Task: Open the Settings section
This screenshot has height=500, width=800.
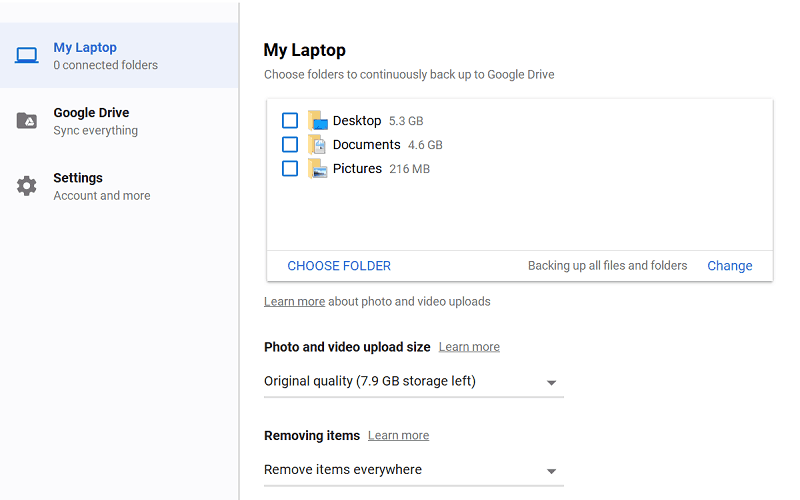Action: tap(119, 186)
